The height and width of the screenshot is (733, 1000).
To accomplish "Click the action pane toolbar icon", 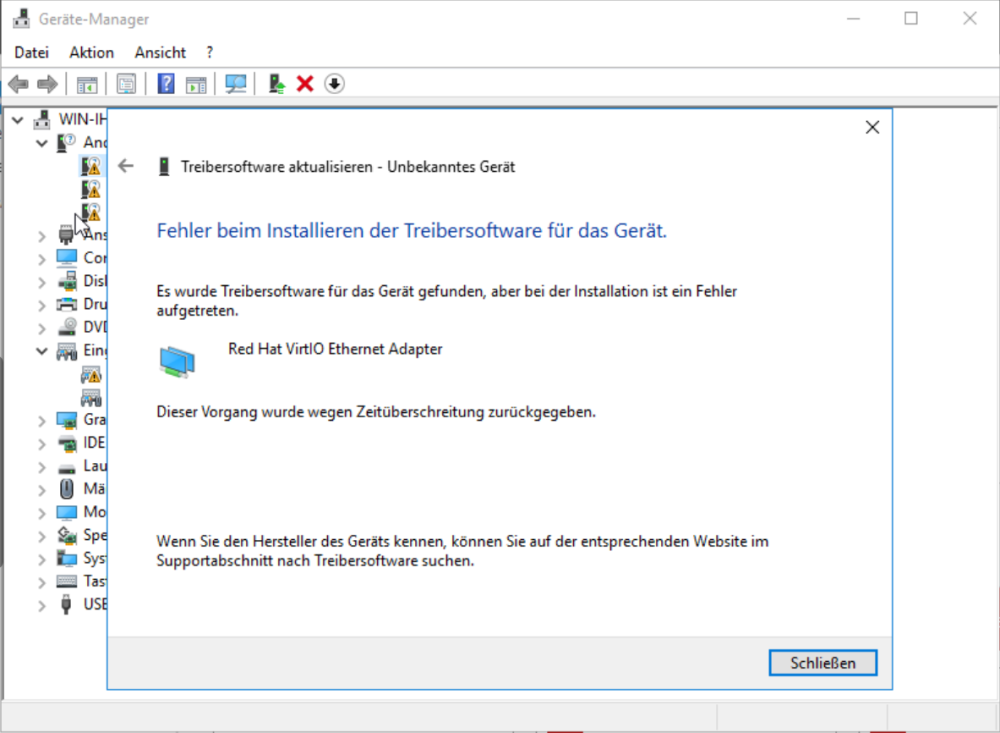I will coord(196,84).
